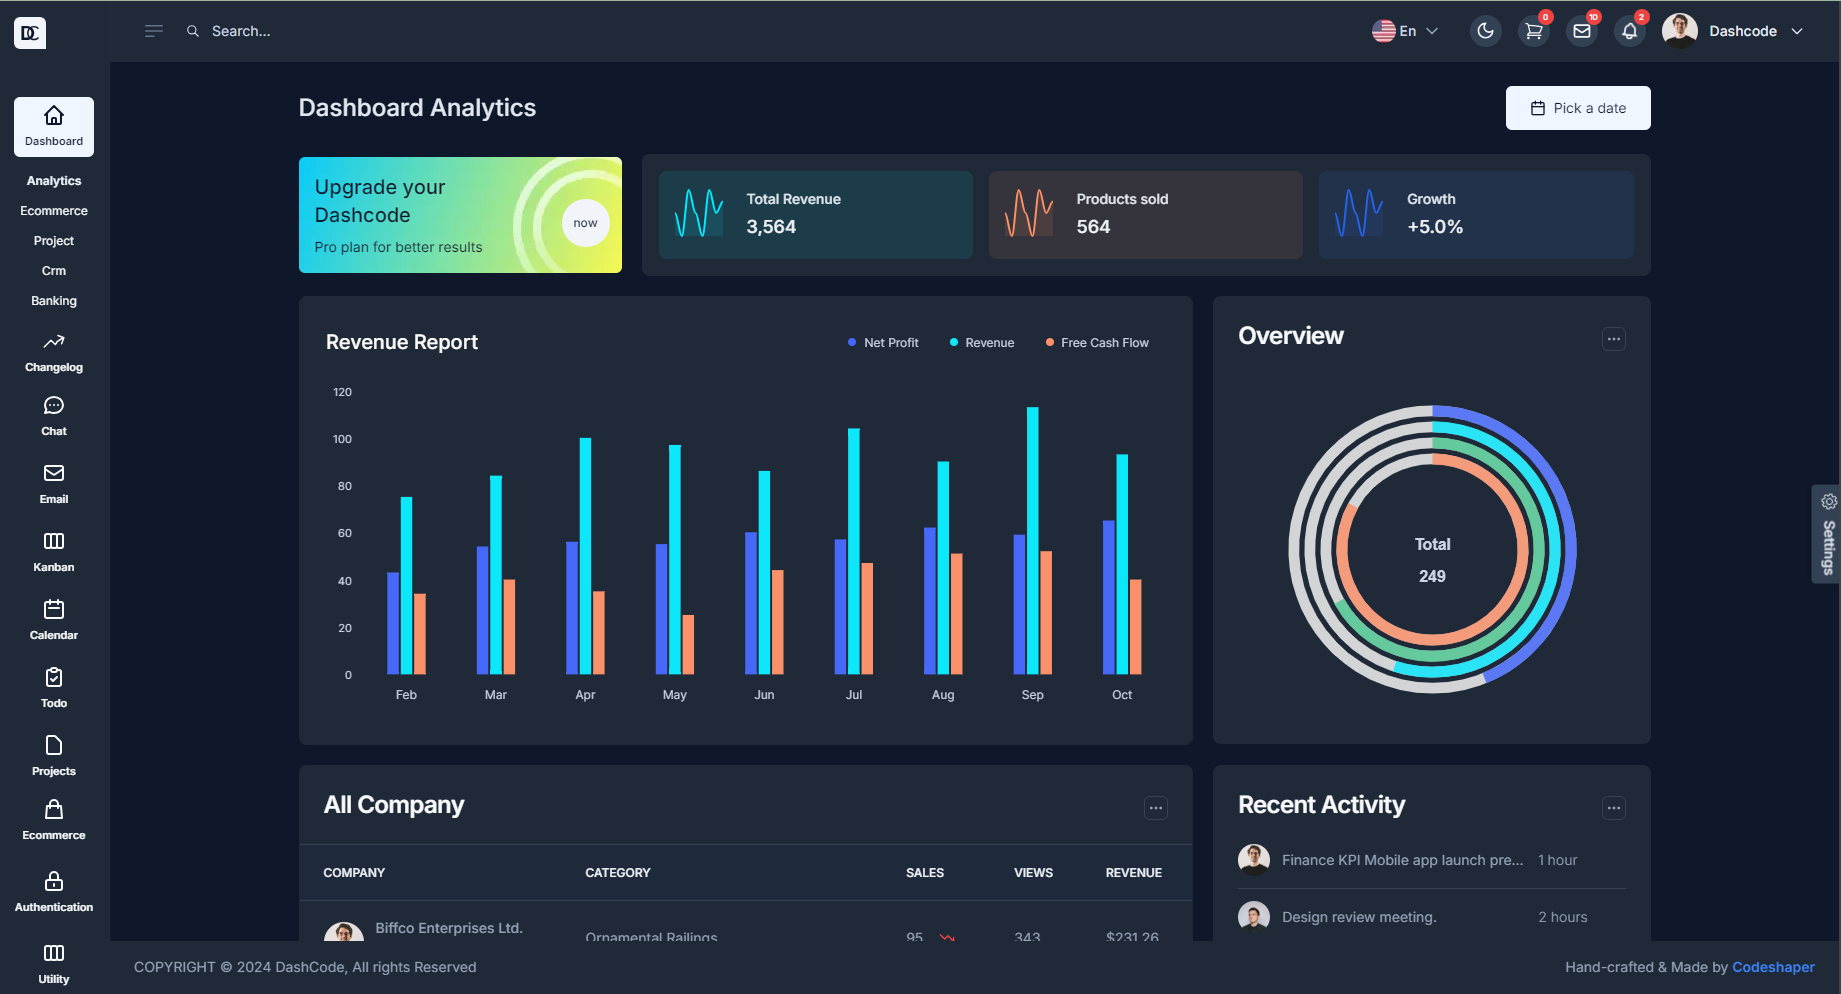The height and width of the screenshot is (994, 1841).
Task: Click the May Free Cash Flow bar
Action: coord(688,644)
